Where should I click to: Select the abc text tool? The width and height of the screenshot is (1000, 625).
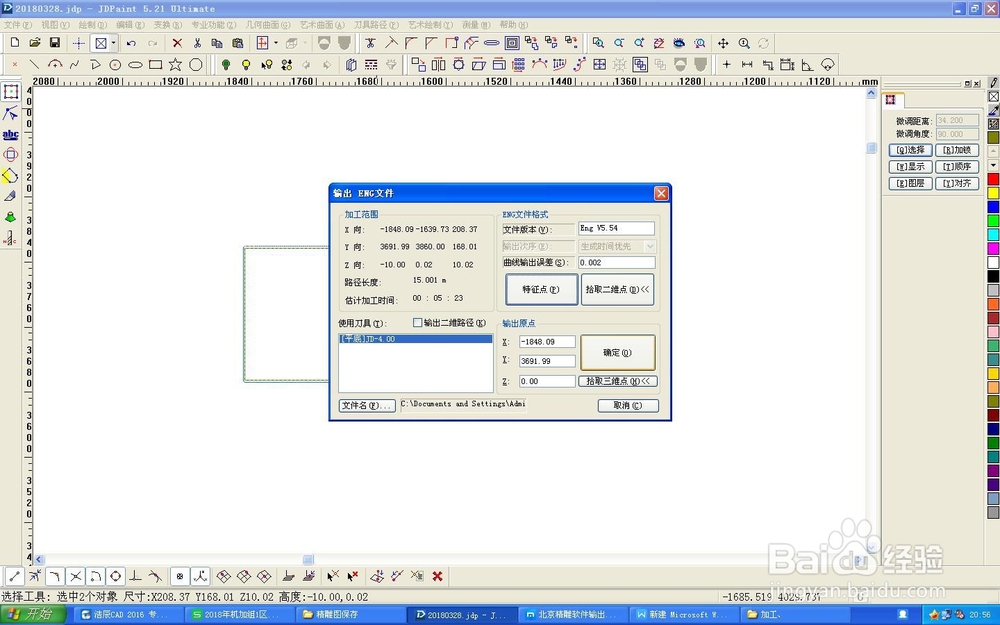click(x=10, y=134)
